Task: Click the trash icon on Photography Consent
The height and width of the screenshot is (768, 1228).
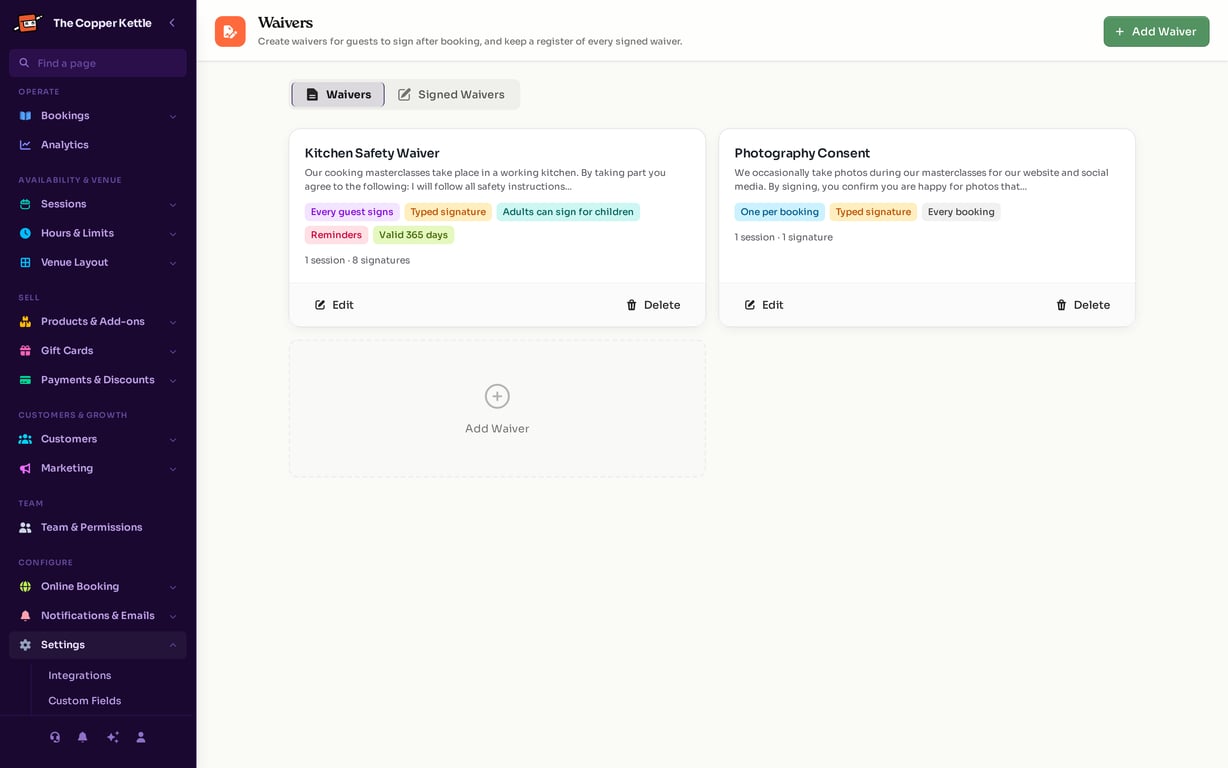Action: click(1062, 305)
